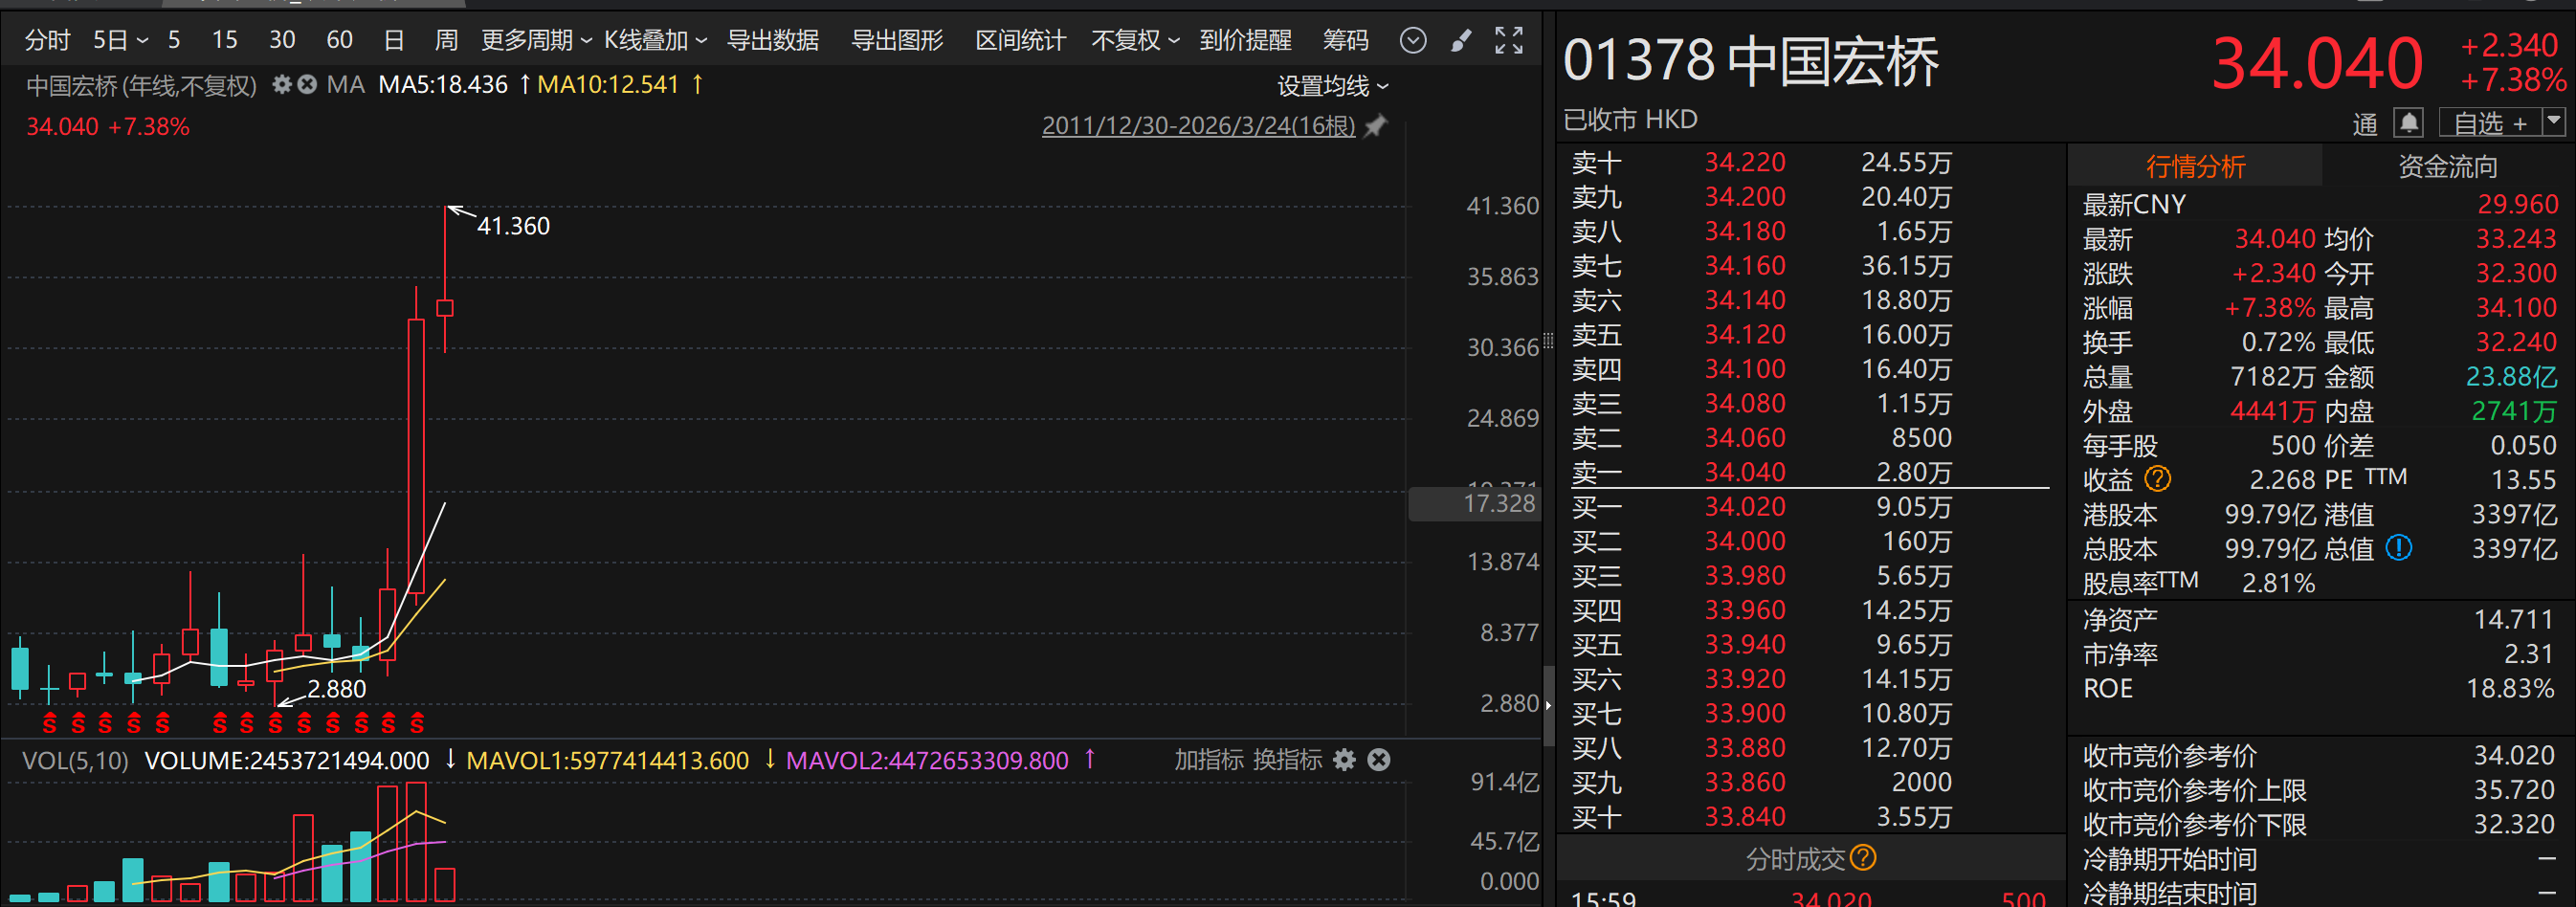Close the VOL indicator panel

[1379, 760]
